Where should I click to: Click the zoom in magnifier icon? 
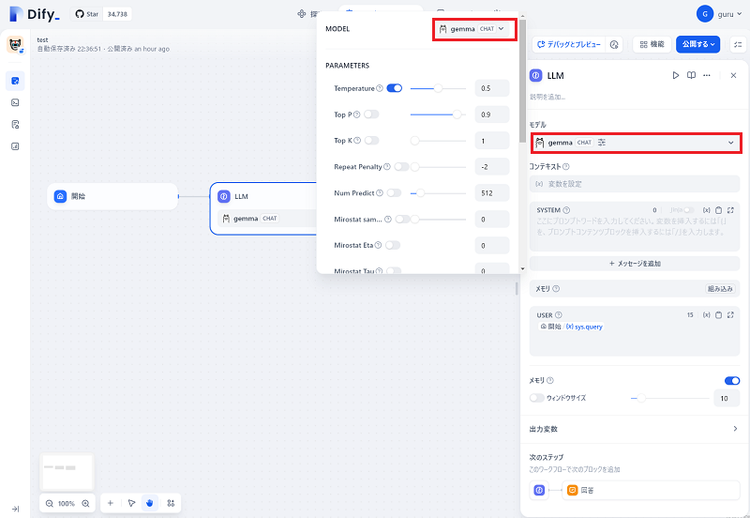pos(86,503)
